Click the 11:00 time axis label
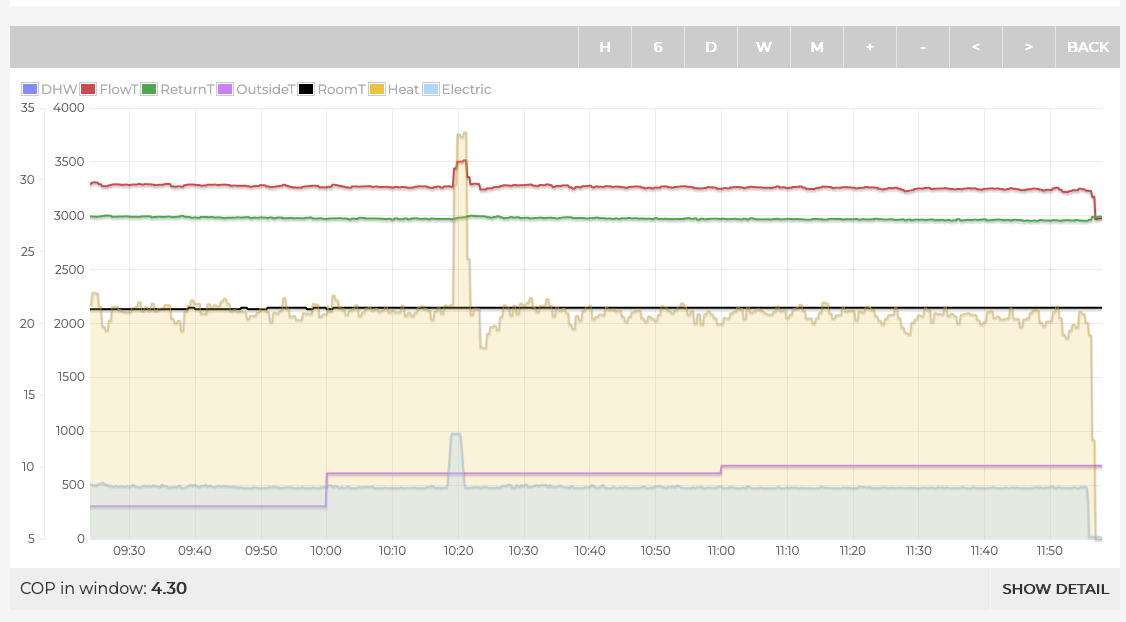The image size is (1126, 622). point(721,551)
